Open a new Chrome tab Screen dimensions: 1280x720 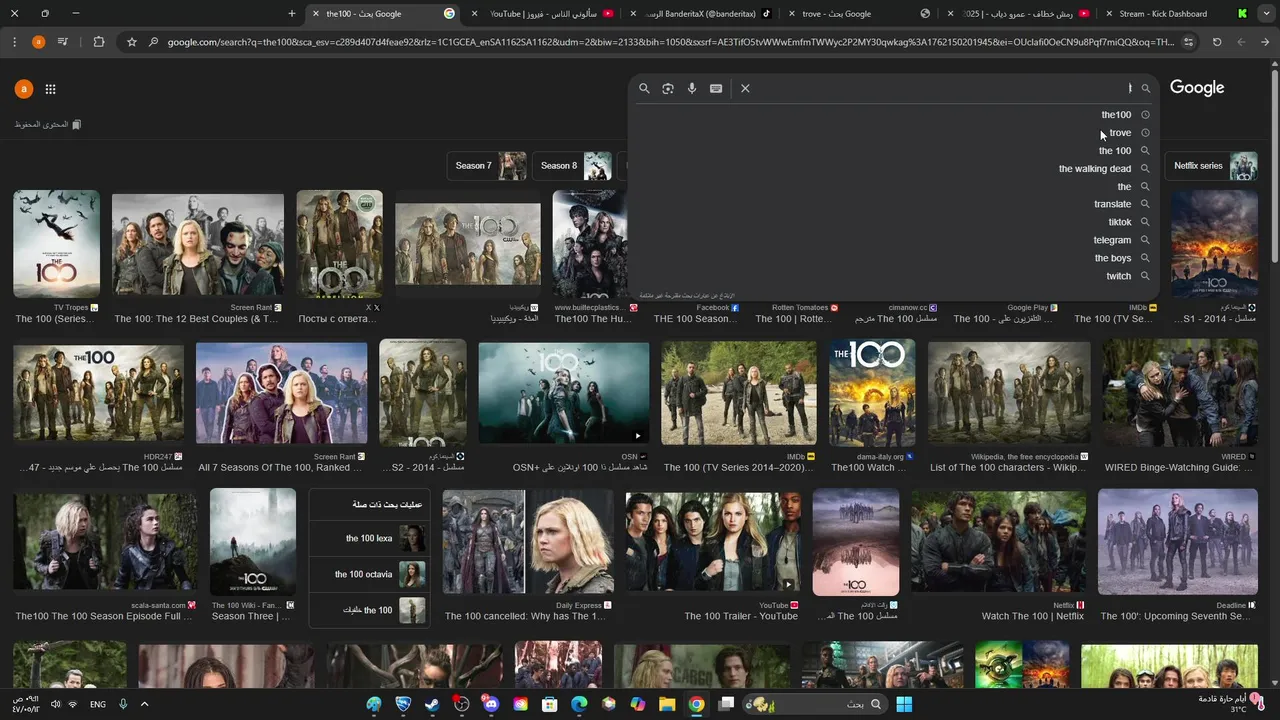pos(292,14)
